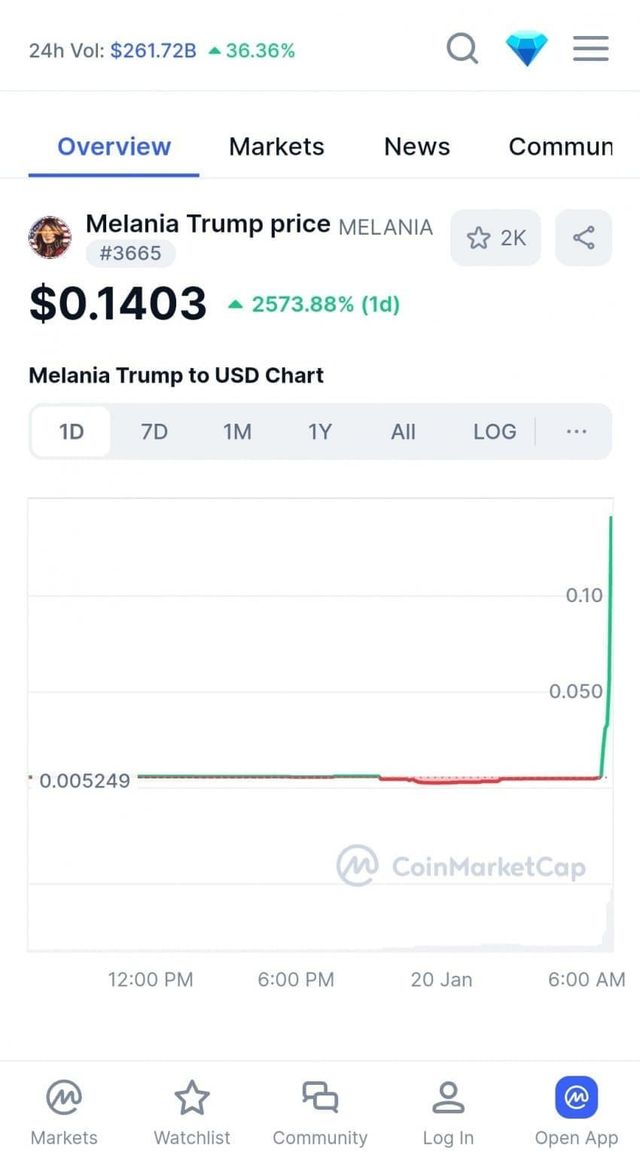This screenshot has width=640, height=1160.
Task: Switch to the Markets tab
Action: [276, 147]
